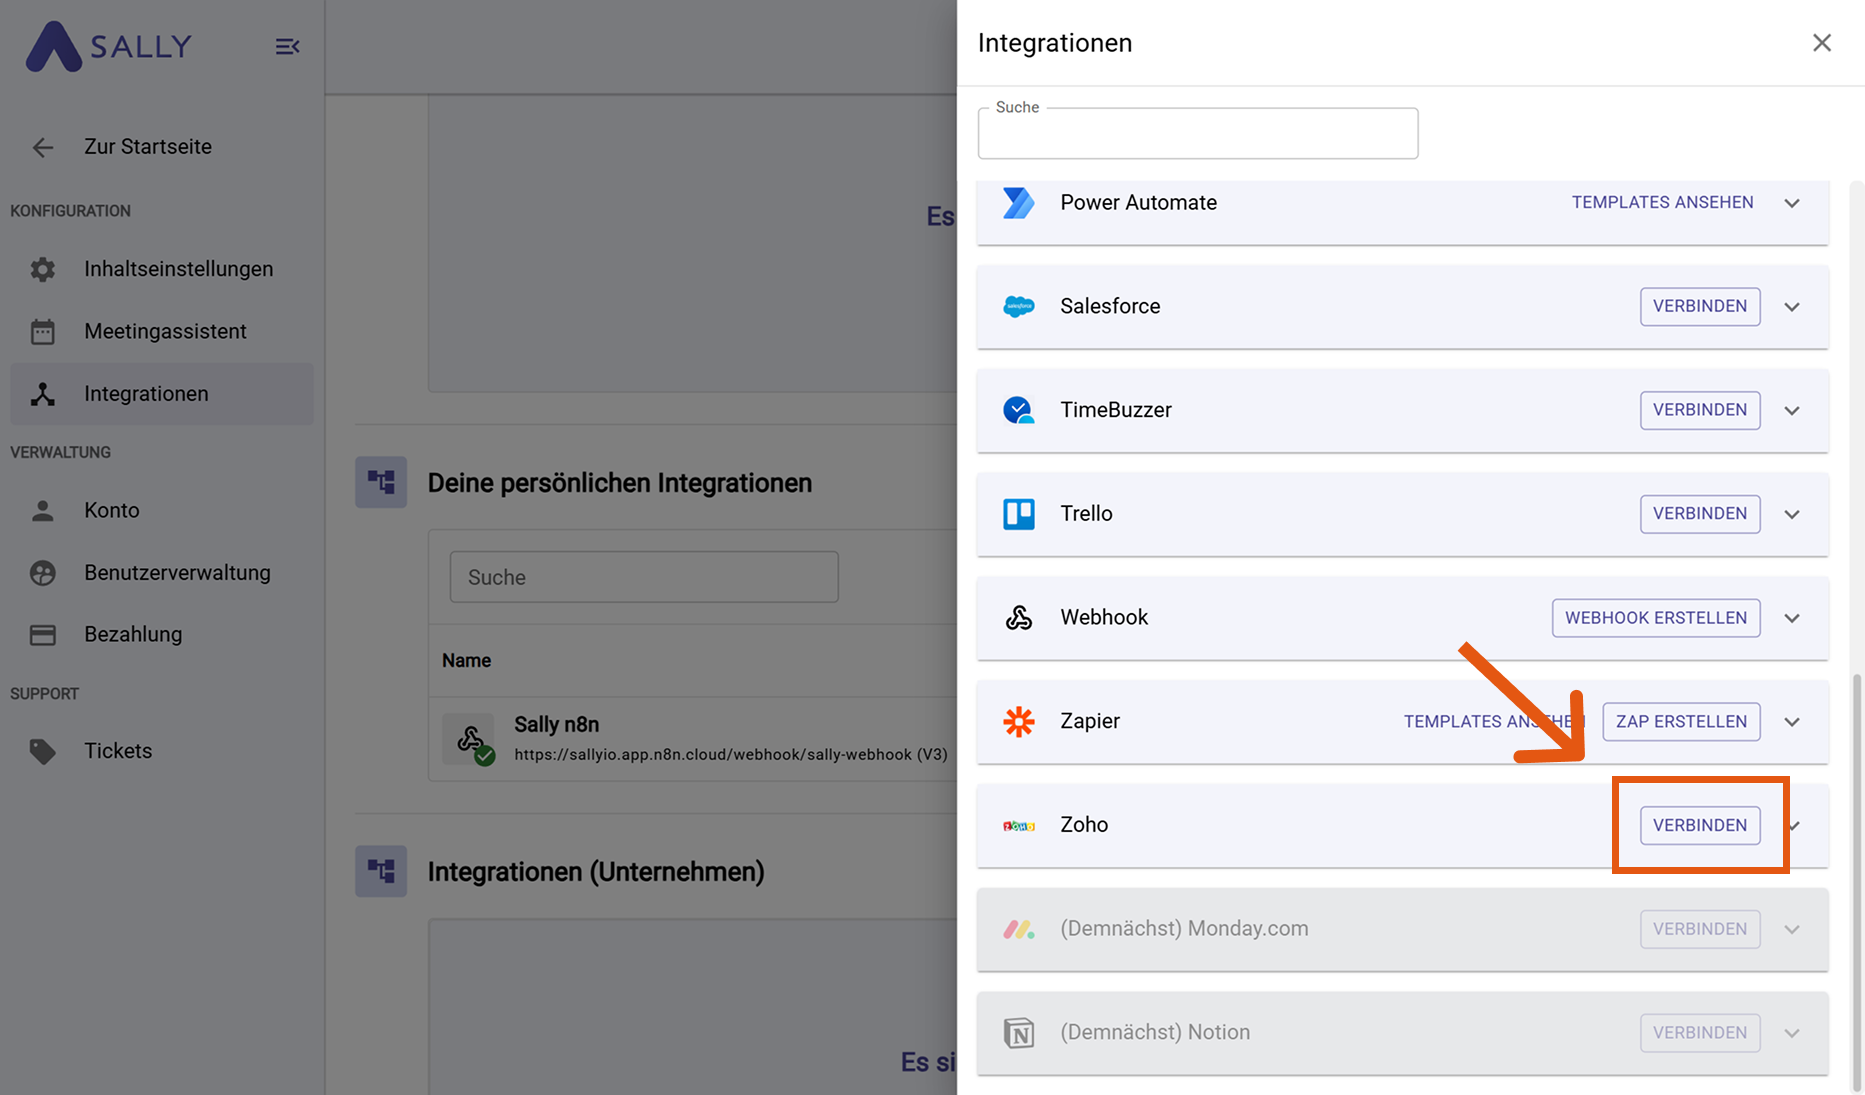1865x1095 pixels.
Task: Click the Benutzerverwaltung icon
Action: (42, 573)
